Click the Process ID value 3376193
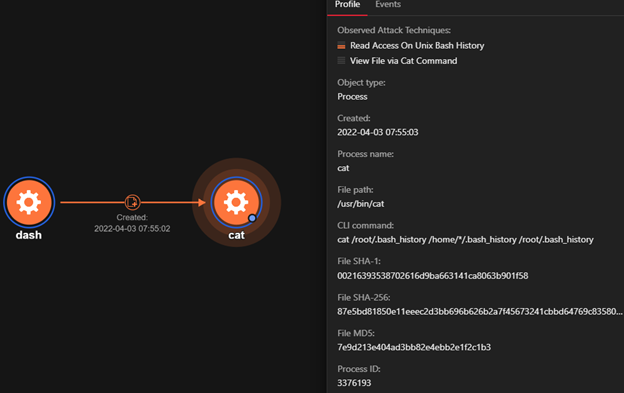 point(354,383)
